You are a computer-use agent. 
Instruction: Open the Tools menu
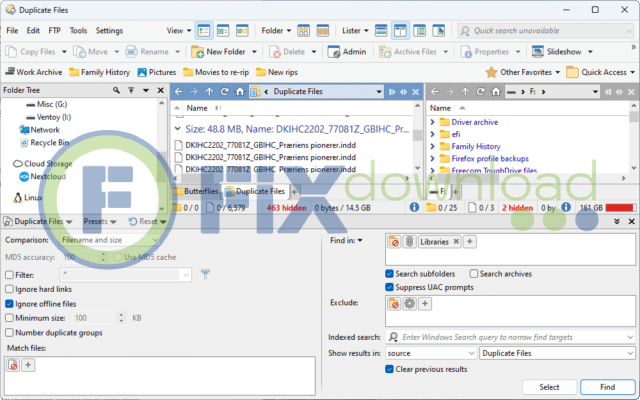click(78, 31)
